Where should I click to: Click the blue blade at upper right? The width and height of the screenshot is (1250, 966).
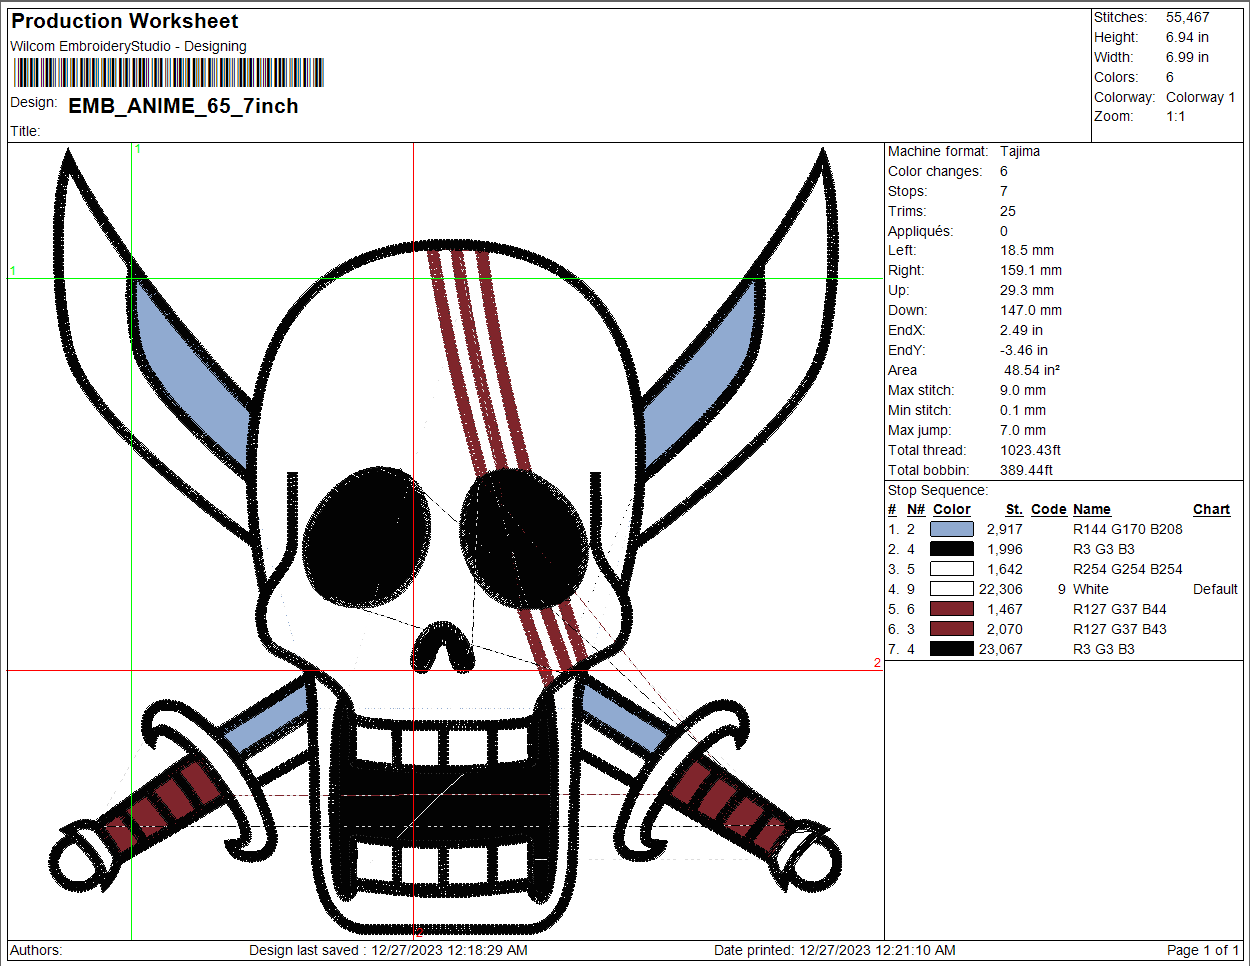pos(700,375)
